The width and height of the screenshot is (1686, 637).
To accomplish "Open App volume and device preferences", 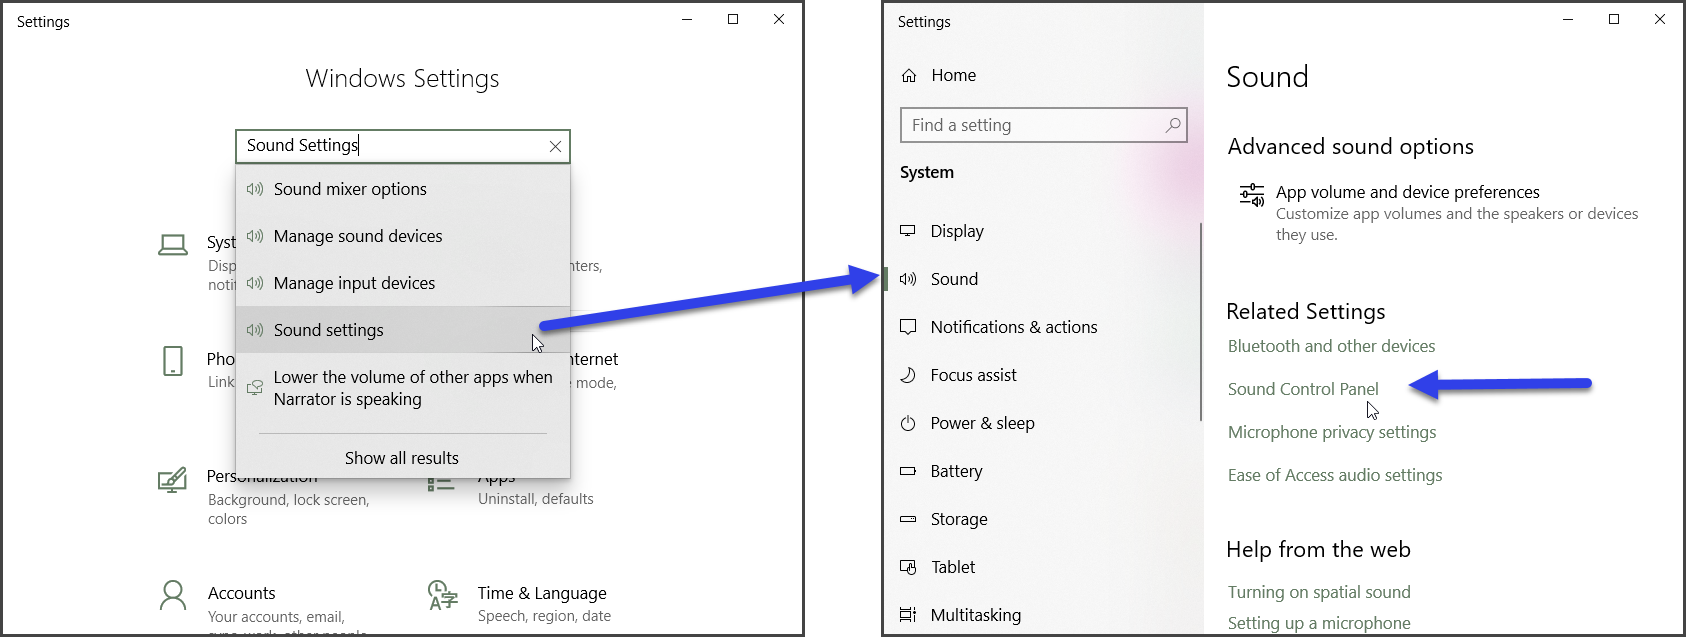I will click(x=1439, y=212).
